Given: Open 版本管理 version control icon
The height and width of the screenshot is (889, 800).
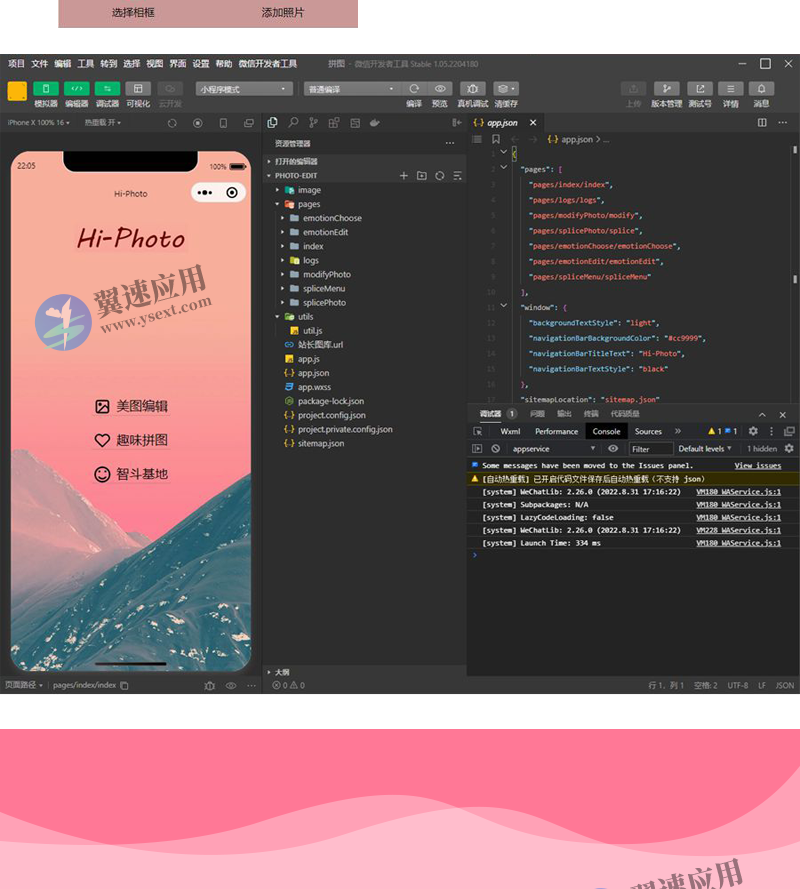Looking at the screenshot, I should click(x=666, y=89).
